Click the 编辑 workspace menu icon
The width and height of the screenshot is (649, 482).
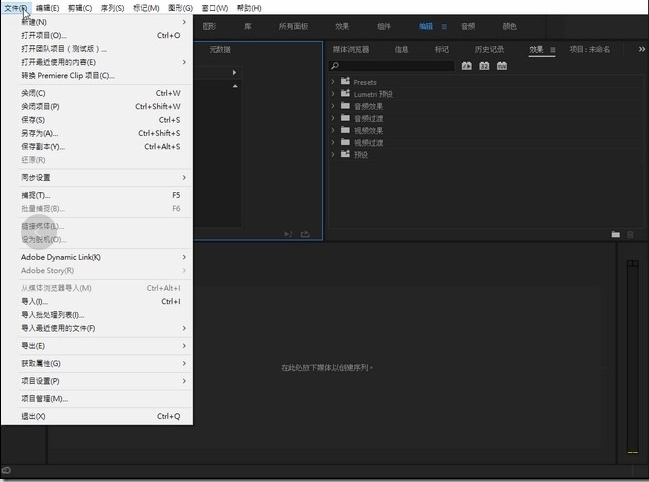[444, 27]
